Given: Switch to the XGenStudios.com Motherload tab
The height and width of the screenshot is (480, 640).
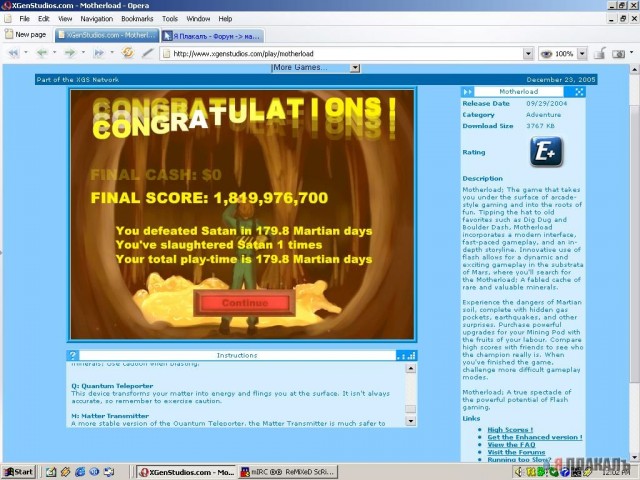Looking at the screenshot, I should [107, 35].
